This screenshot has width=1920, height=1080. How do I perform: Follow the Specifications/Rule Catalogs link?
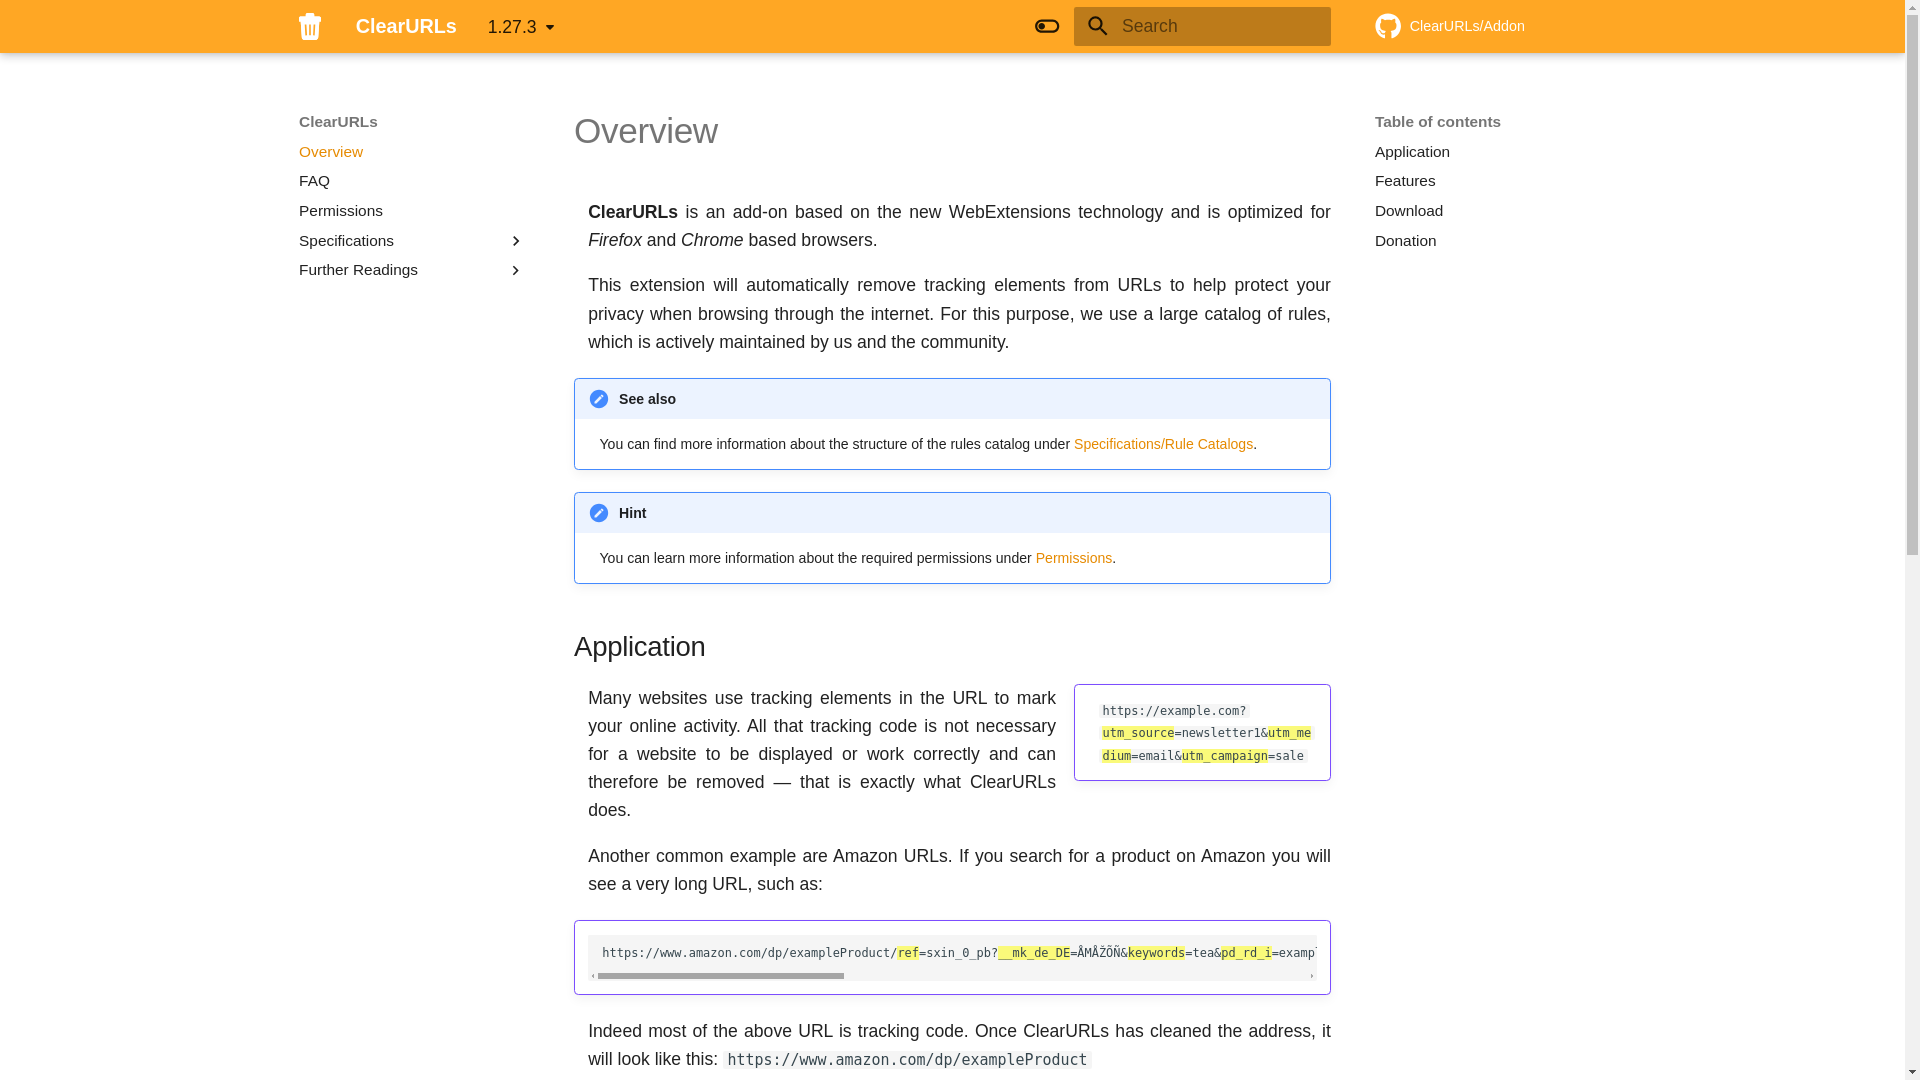[1163, 444]
